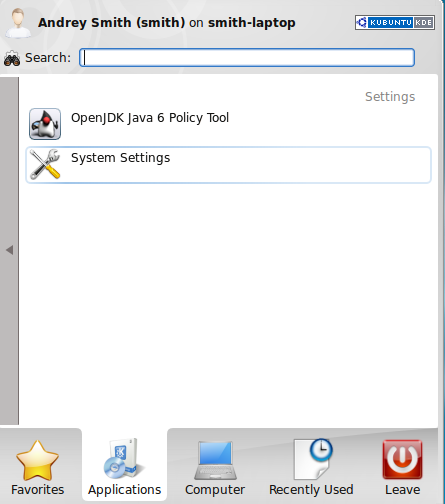Click the wrench and screwdriver icon
This screenshot has width=445, height=504.
tap(45, 164)
